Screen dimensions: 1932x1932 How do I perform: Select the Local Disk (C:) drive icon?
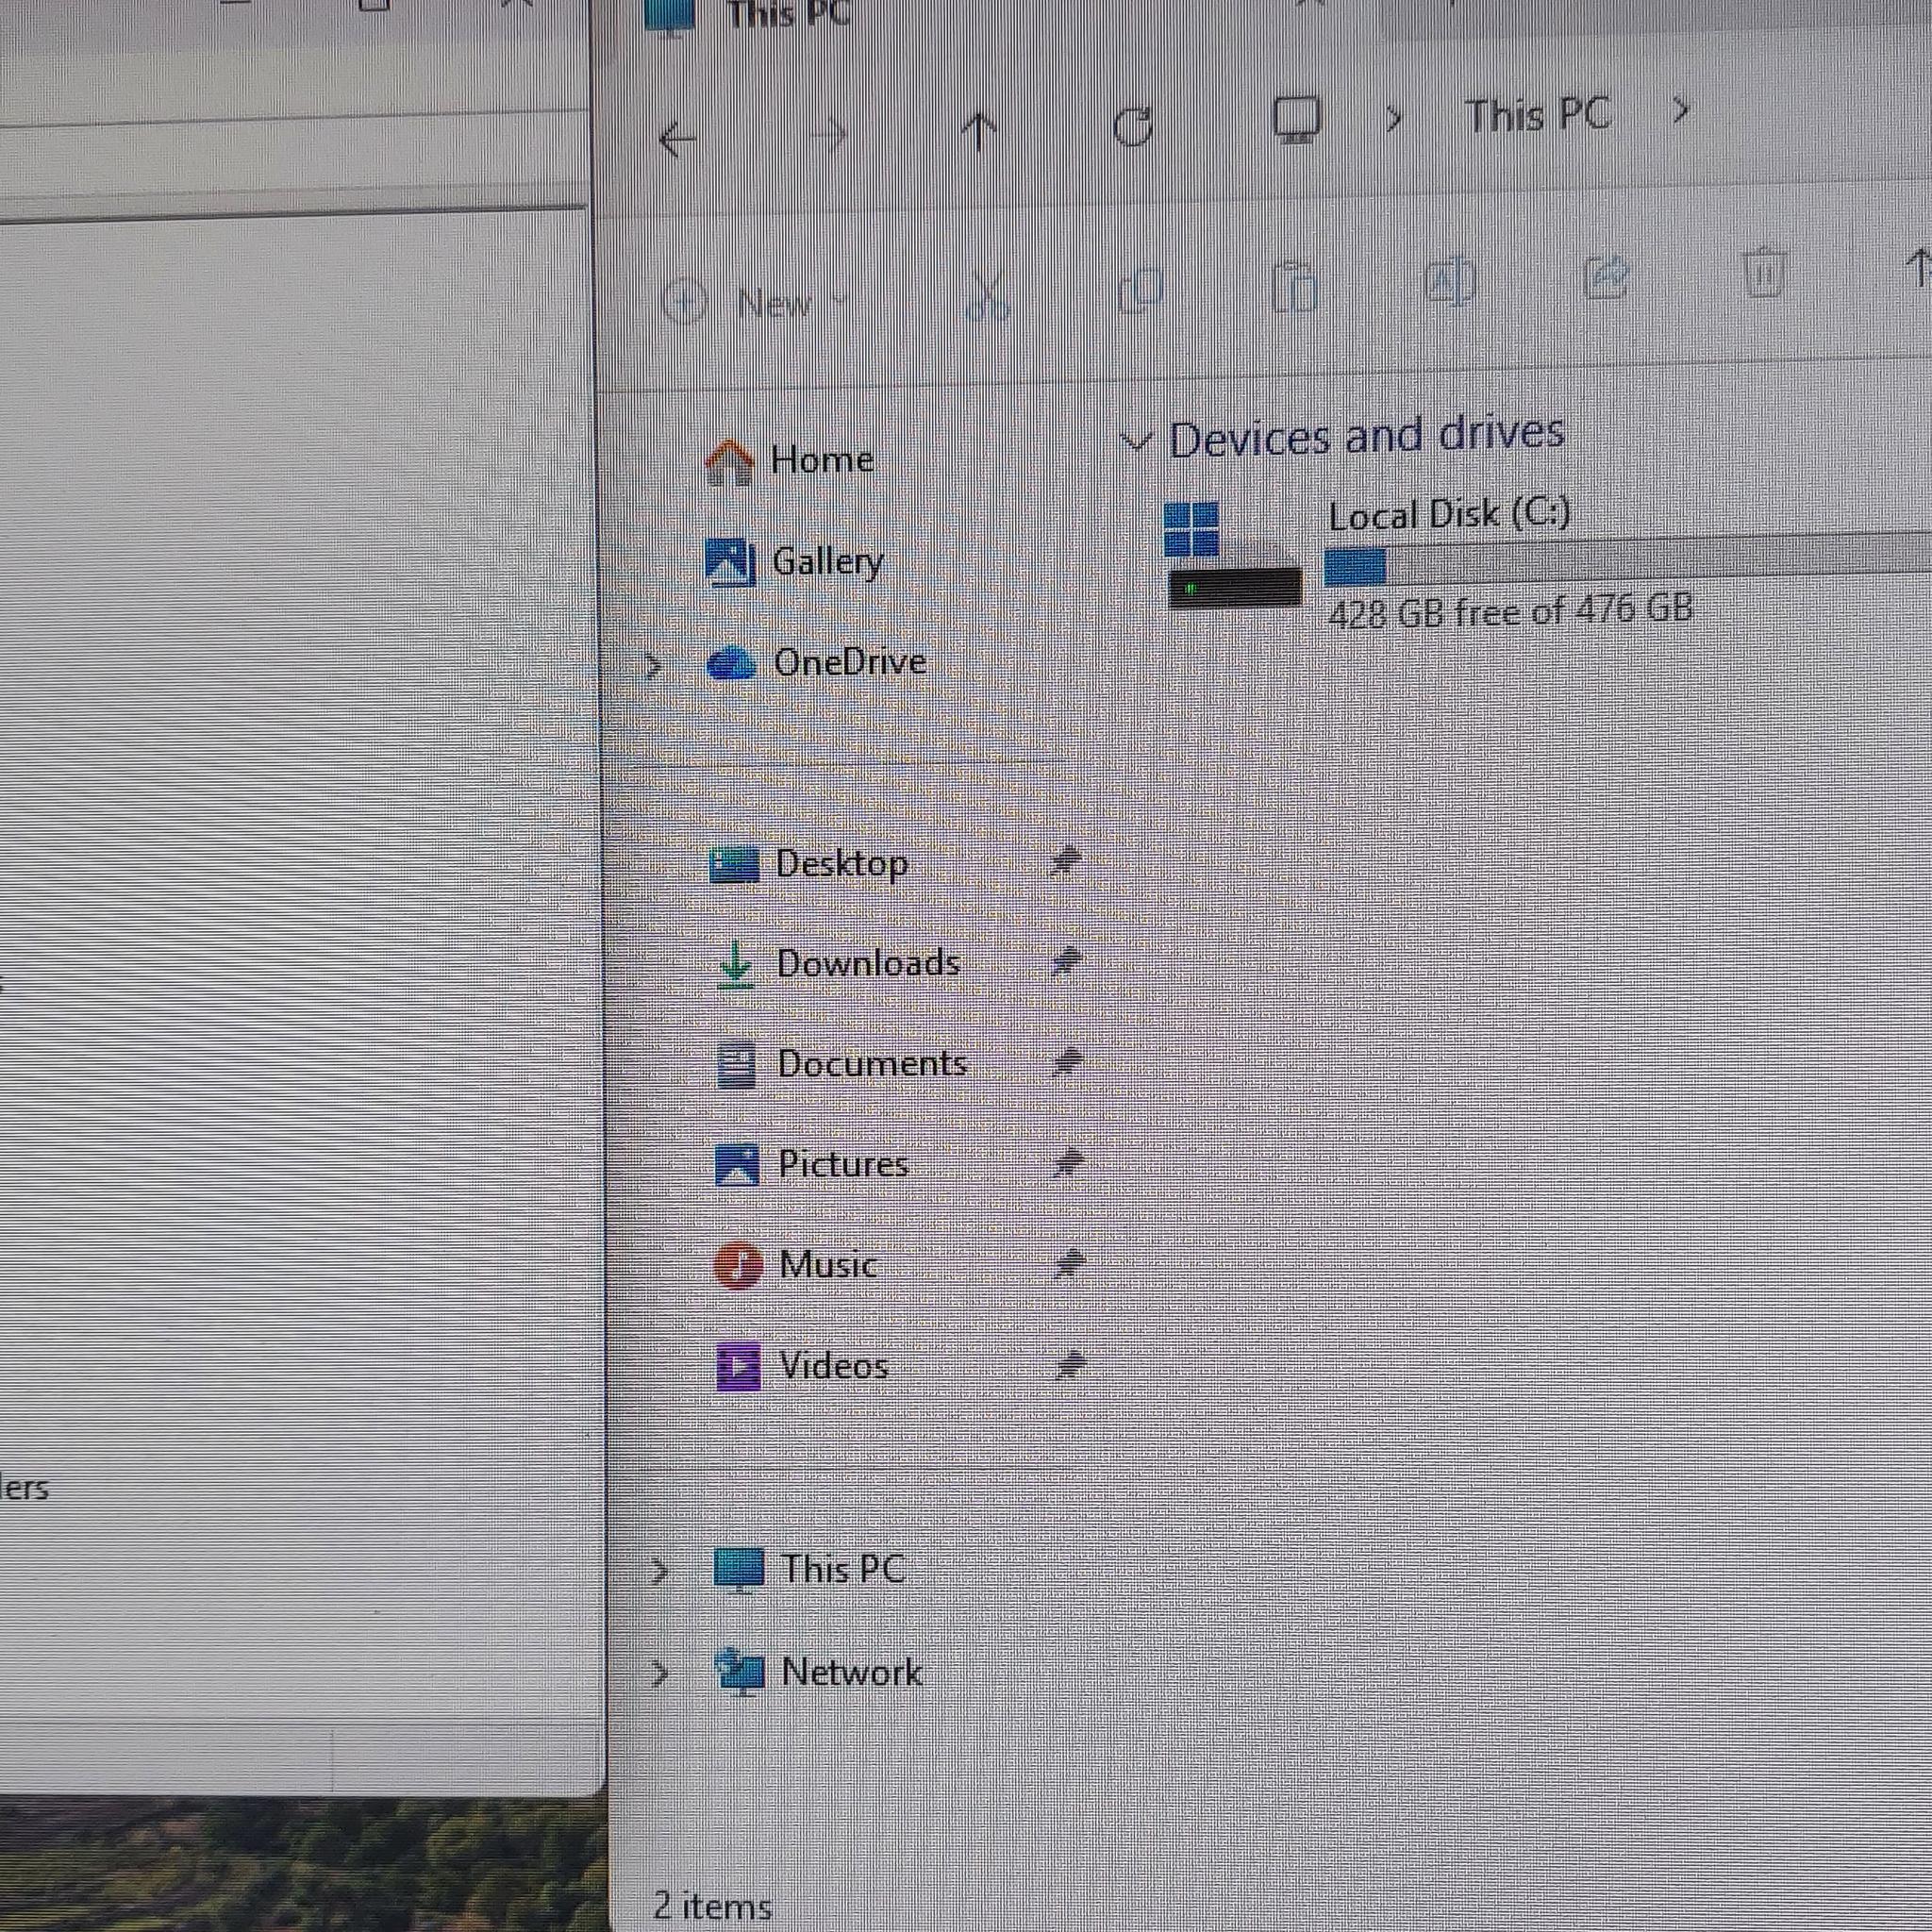1235,556
